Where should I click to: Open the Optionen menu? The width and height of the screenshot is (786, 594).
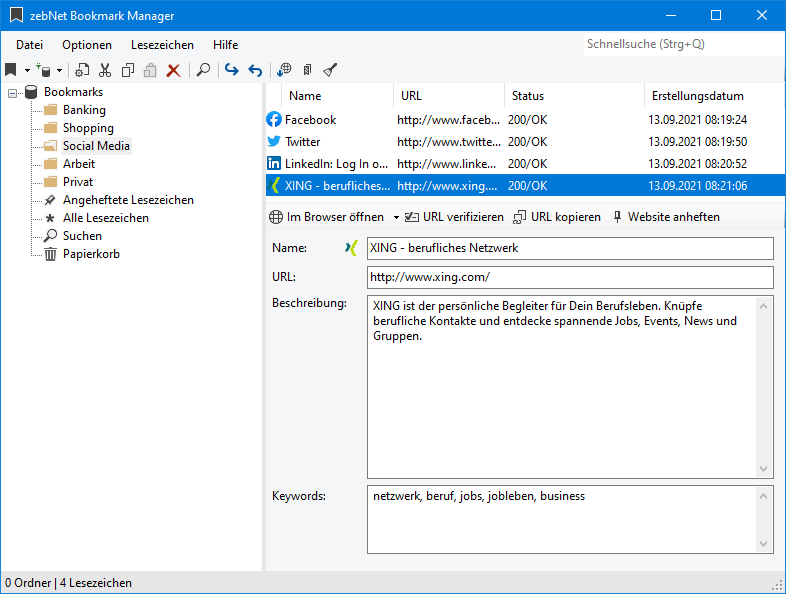(x=87, y=45)
